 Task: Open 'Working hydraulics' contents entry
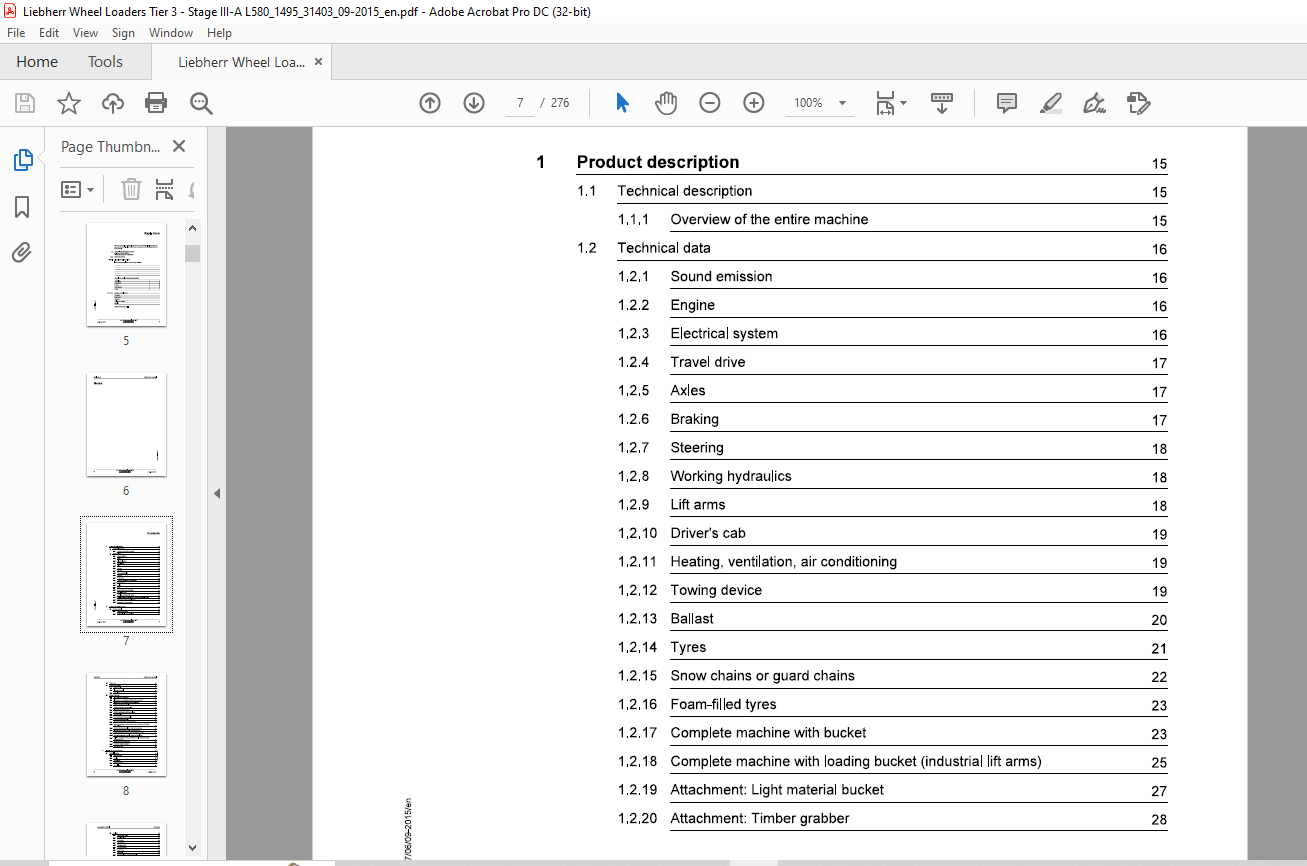pos(730,476)
